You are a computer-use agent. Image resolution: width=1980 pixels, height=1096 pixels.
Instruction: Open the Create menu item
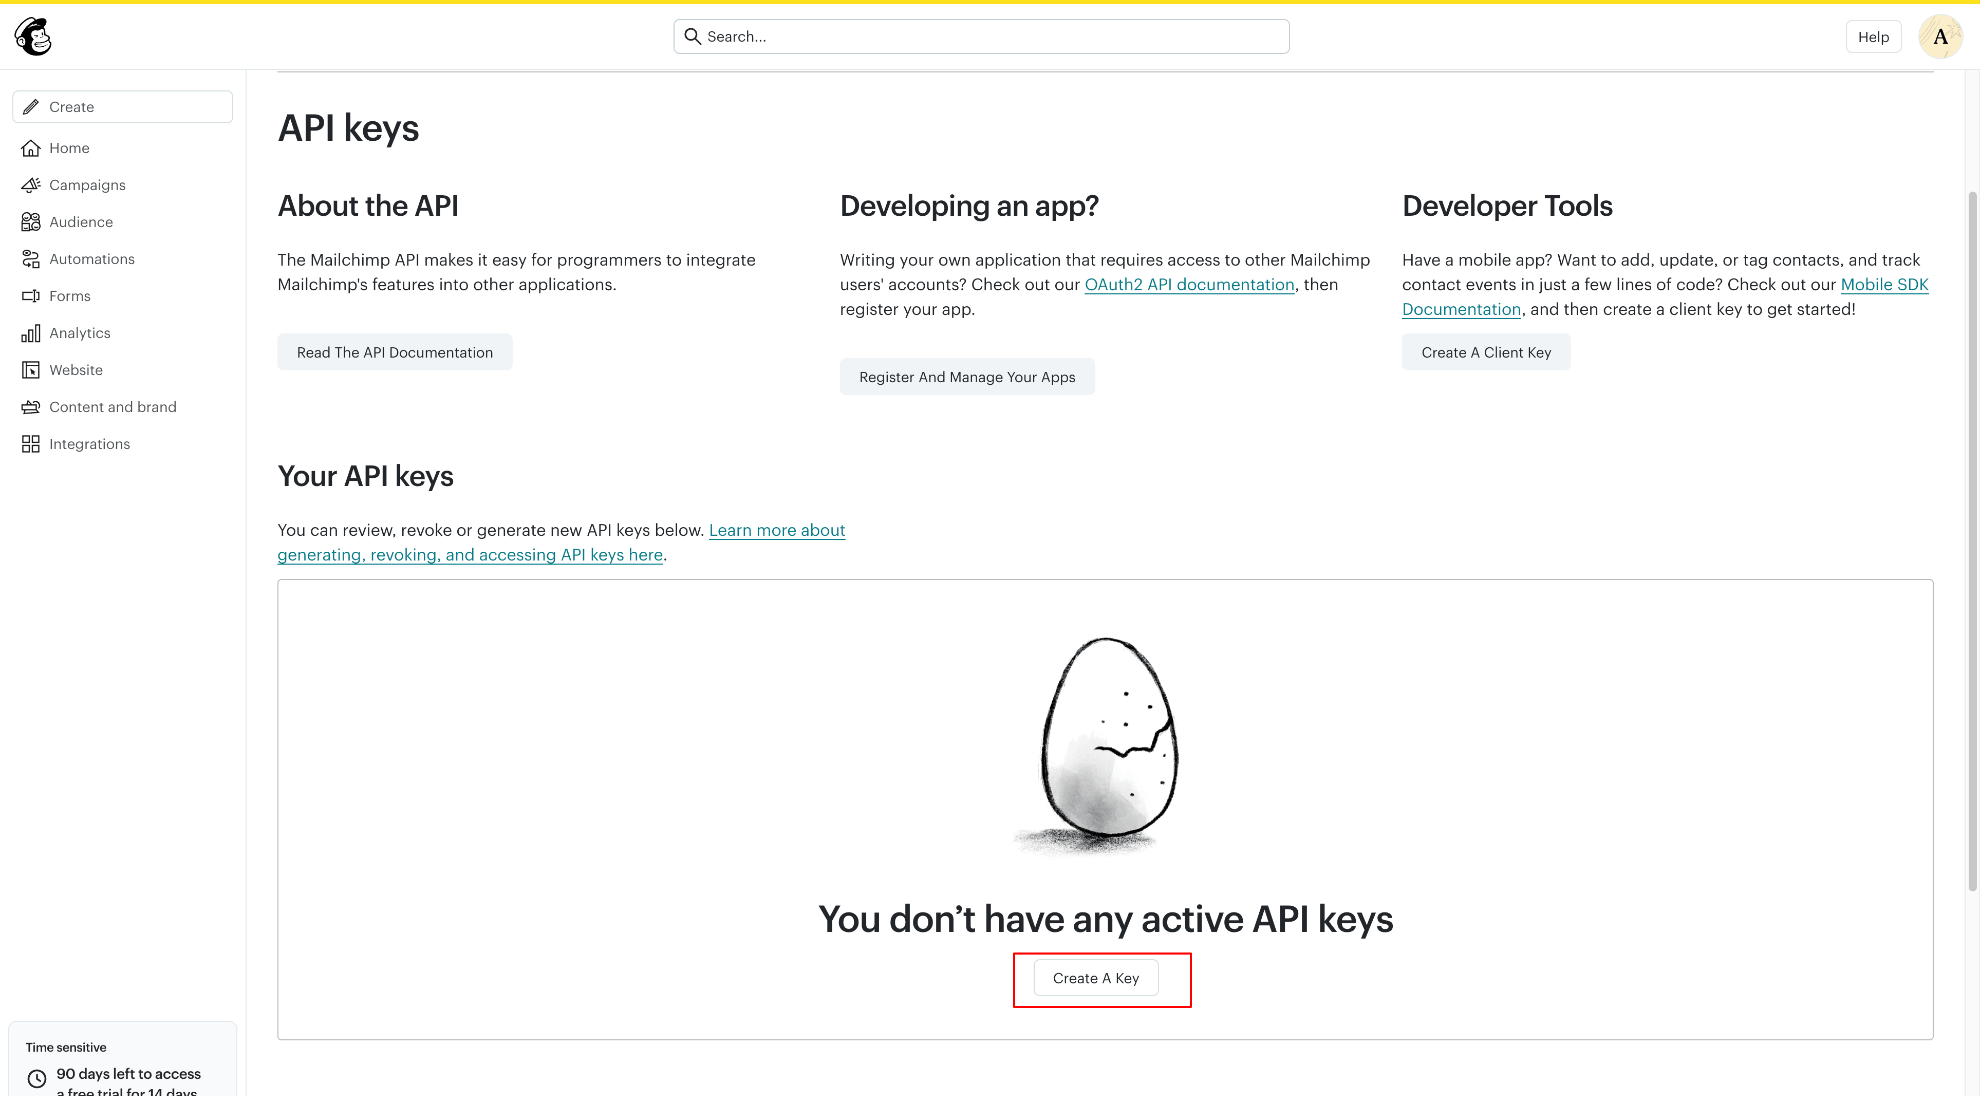pyautogui.click(x=122, y=107)
